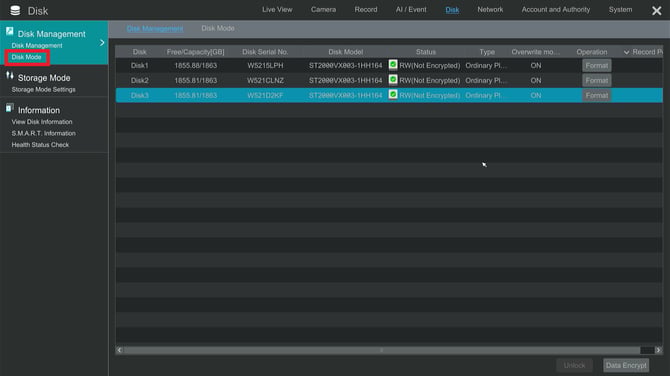Format Disk1

click(597, 65)
